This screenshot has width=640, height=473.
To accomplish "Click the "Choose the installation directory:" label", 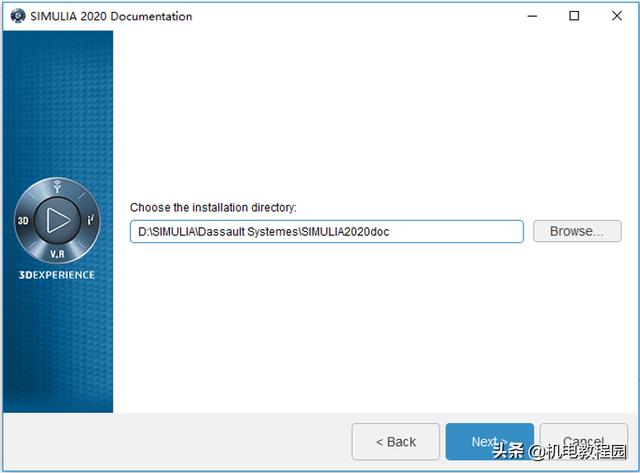I will click(213, 207).
